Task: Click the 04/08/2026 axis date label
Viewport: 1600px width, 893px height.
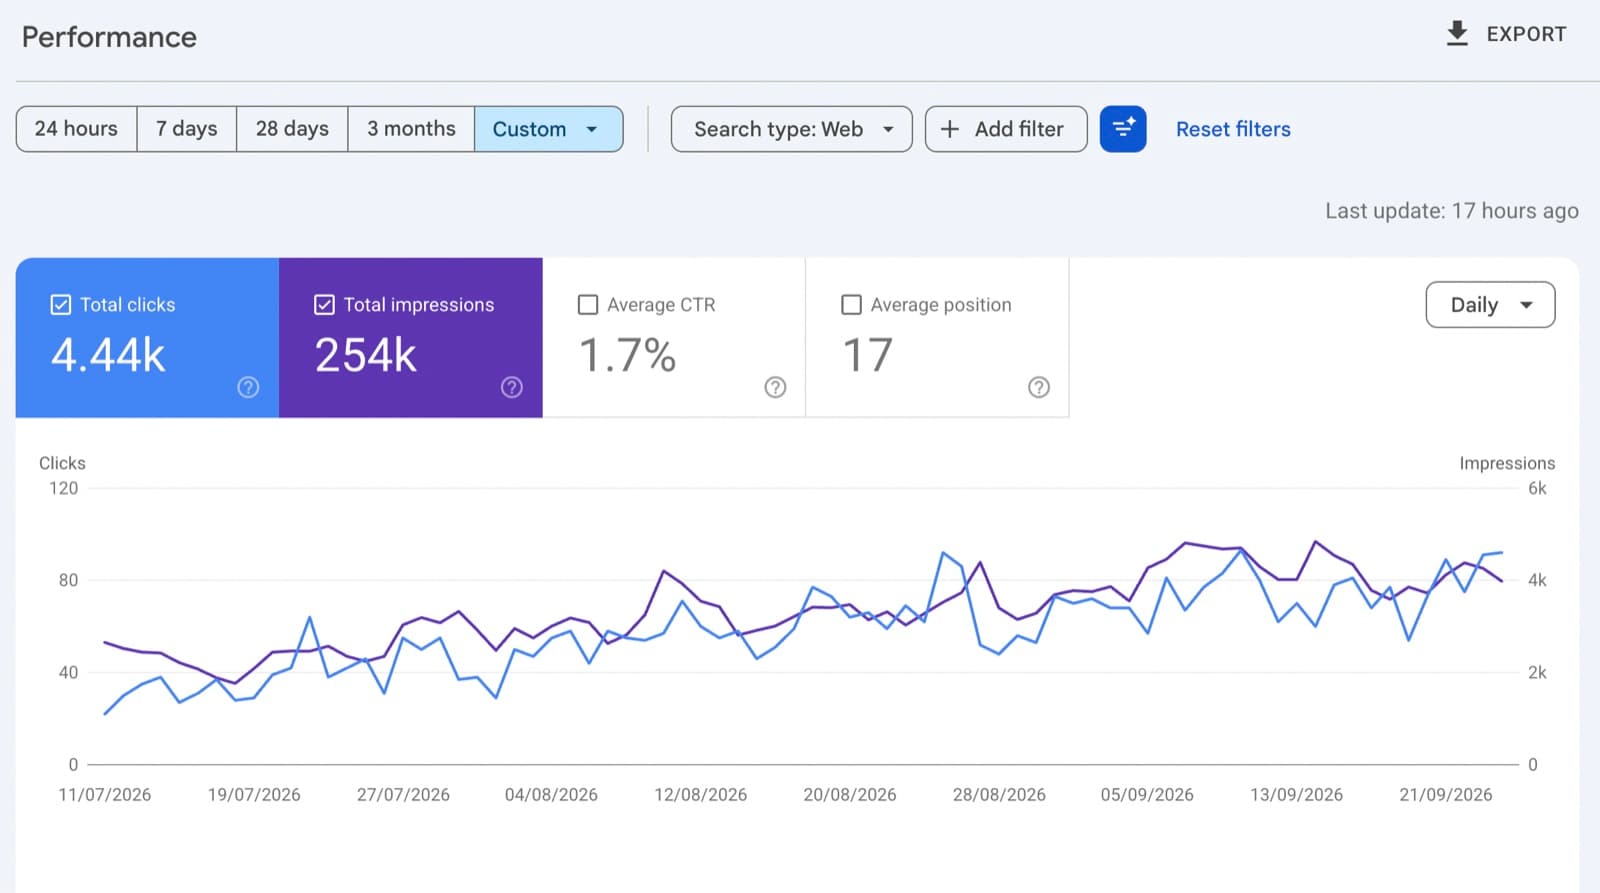Action: point(551,795)
